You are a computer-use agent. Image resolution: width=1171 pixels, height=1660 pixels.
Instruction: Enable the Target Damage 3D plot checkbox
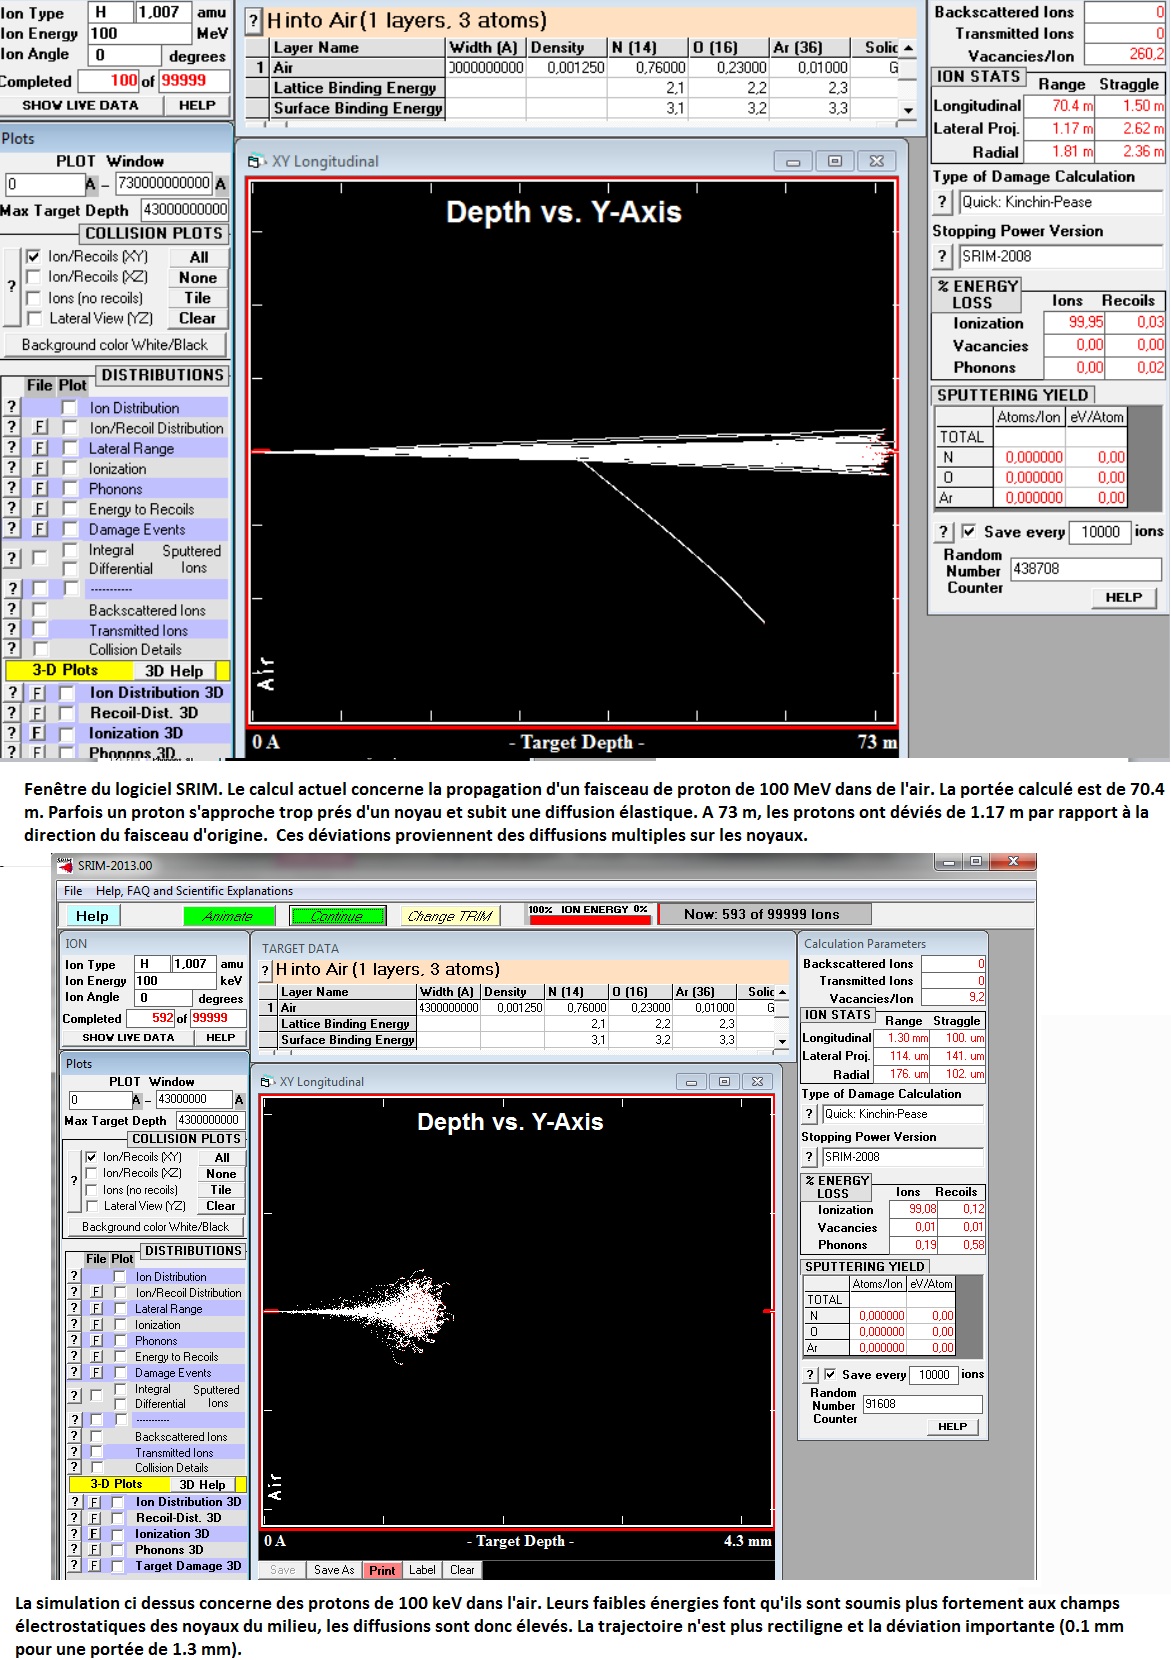click(118, 1566)
